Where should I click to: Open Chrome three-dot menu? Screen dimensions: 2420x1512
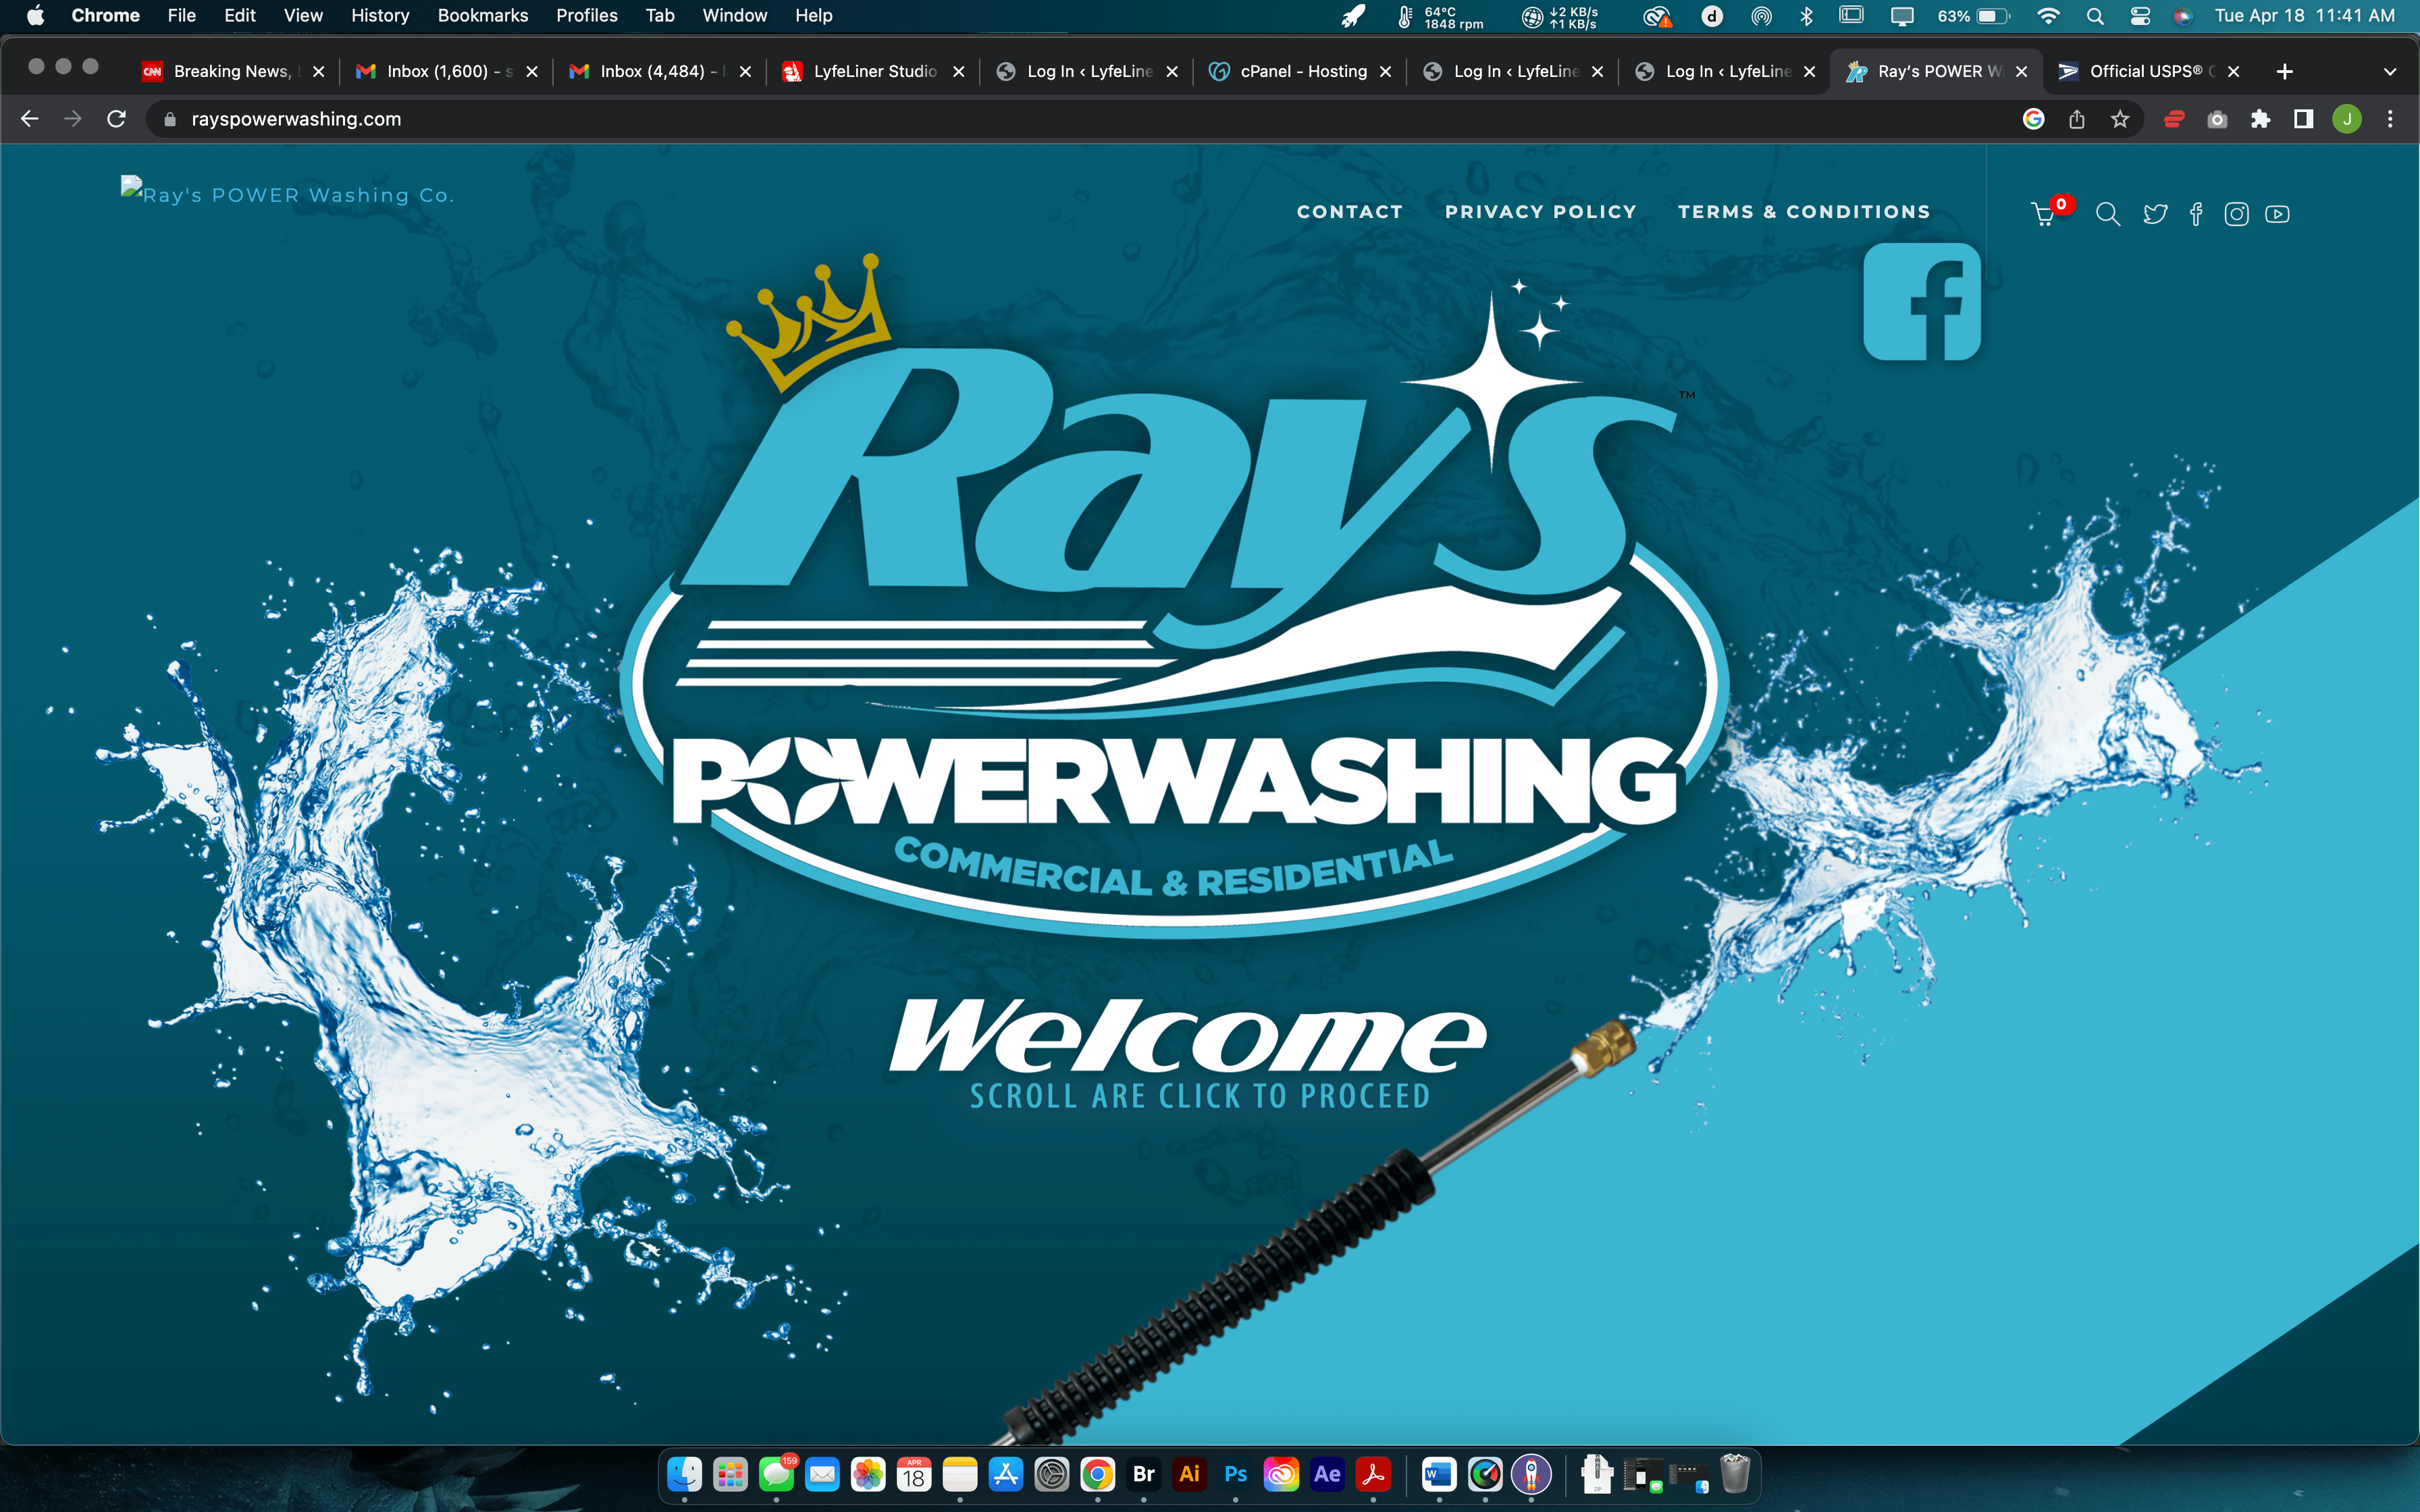coord(2390,119)
